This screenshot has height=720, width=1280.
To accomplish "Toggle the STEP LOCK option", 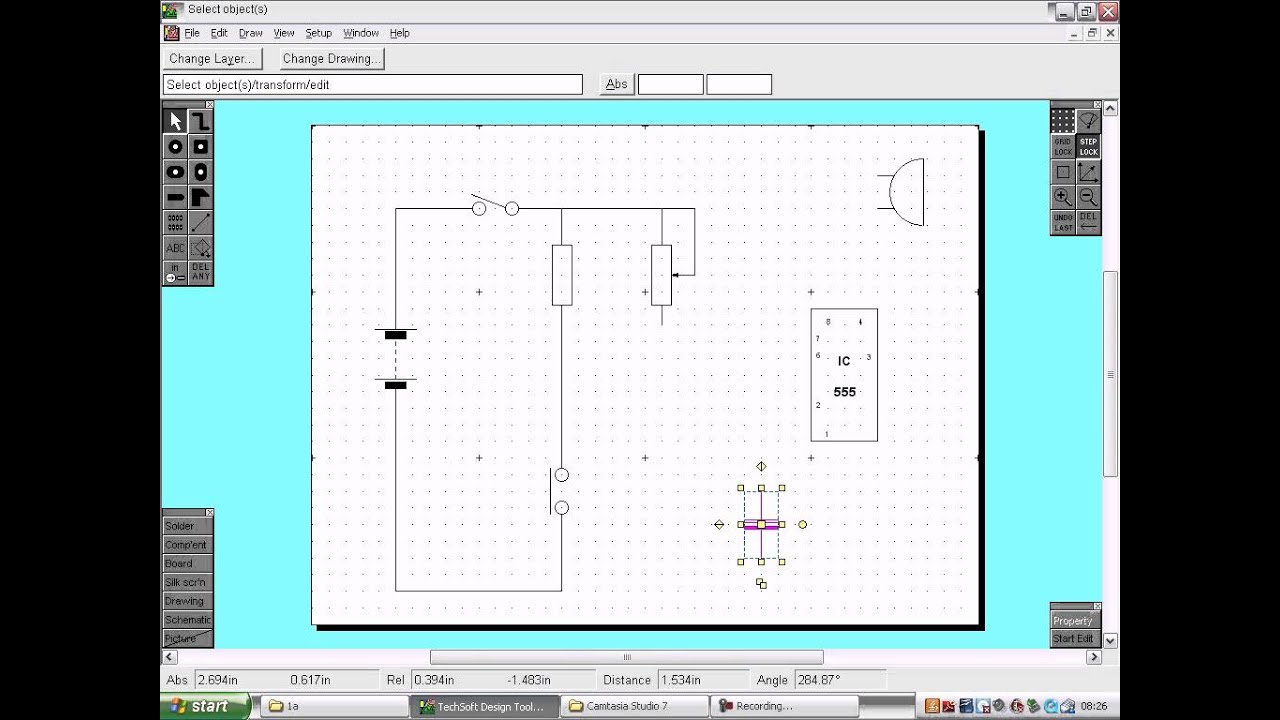I will point(1088,147).
